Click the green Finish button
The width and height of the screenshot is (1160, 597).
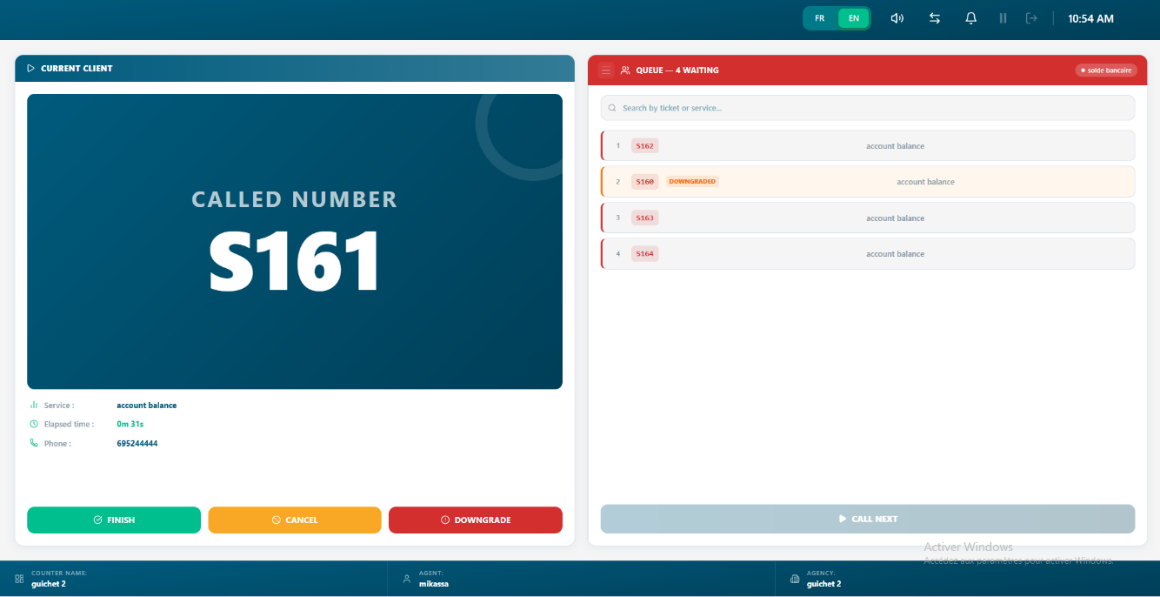click(114, 520)
